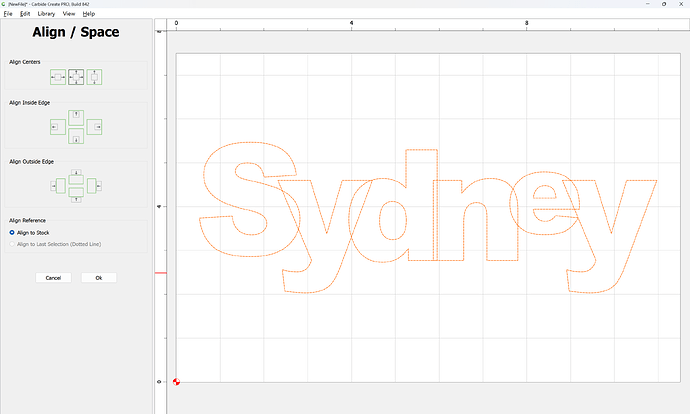690x414 pixels.
Task: Click align centers vertically icon
Action: pos(95,77)
